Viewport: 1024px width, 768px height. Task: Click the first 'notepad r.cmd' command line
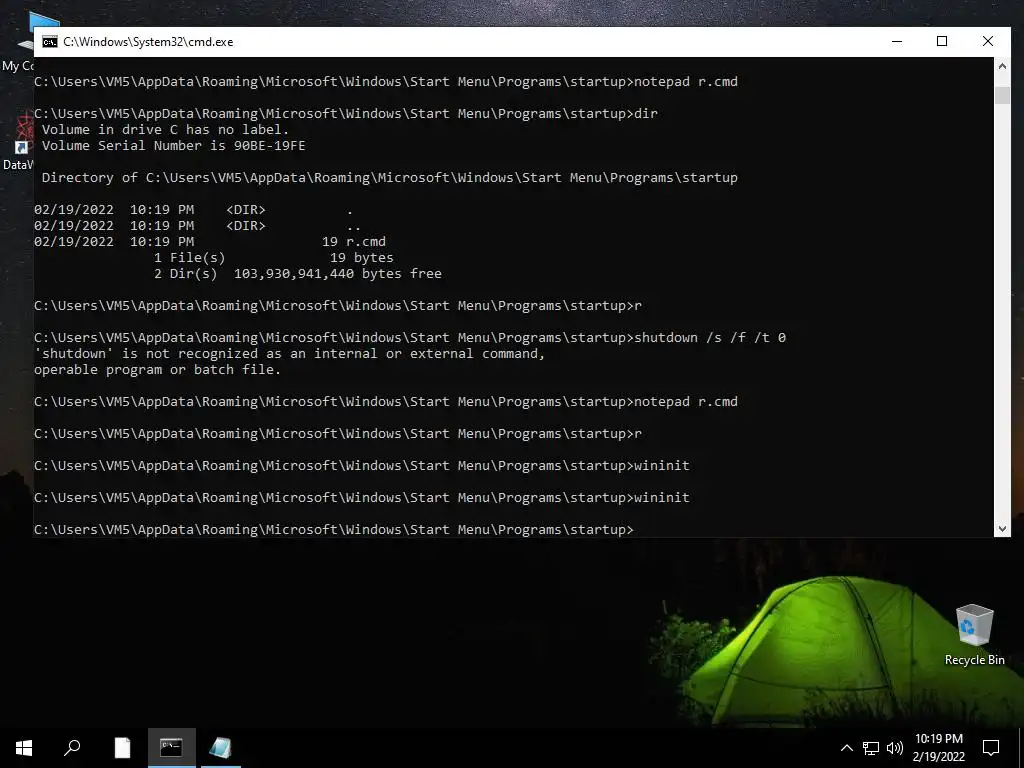(386, 82)
